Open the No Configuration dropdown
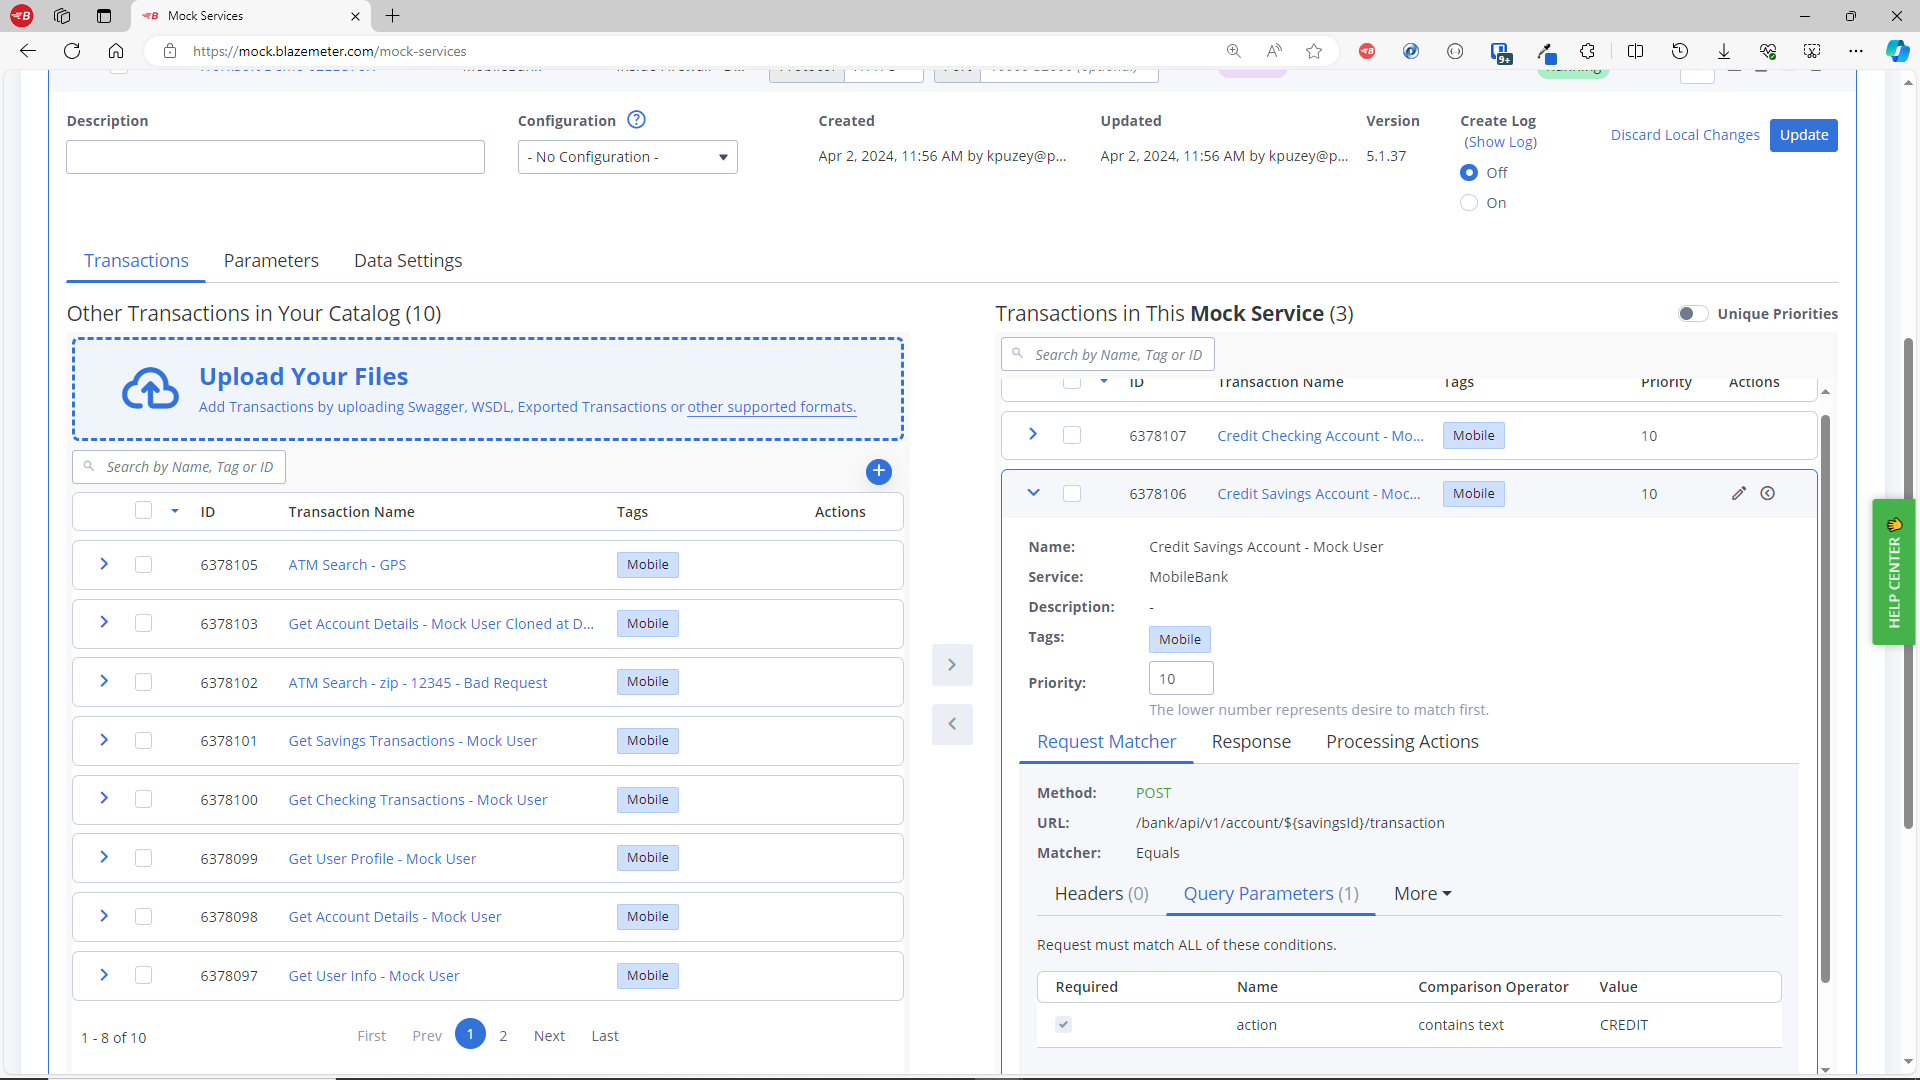Screen dimensions: 1920x1080 point(627,156)
